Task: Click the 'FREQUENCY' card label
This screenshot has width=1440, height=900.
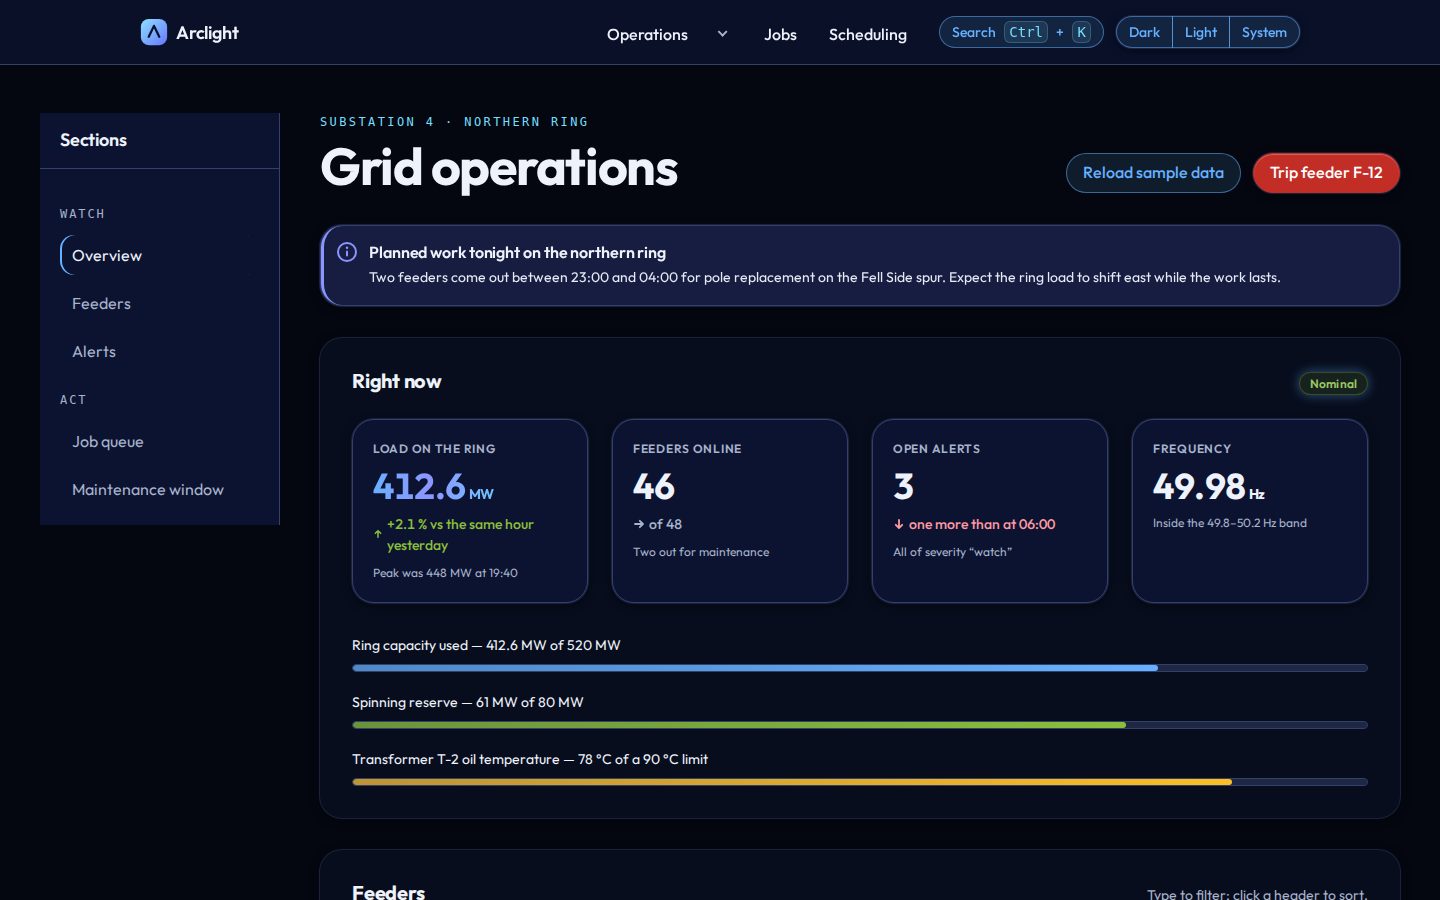Action: click(1192, 449)
